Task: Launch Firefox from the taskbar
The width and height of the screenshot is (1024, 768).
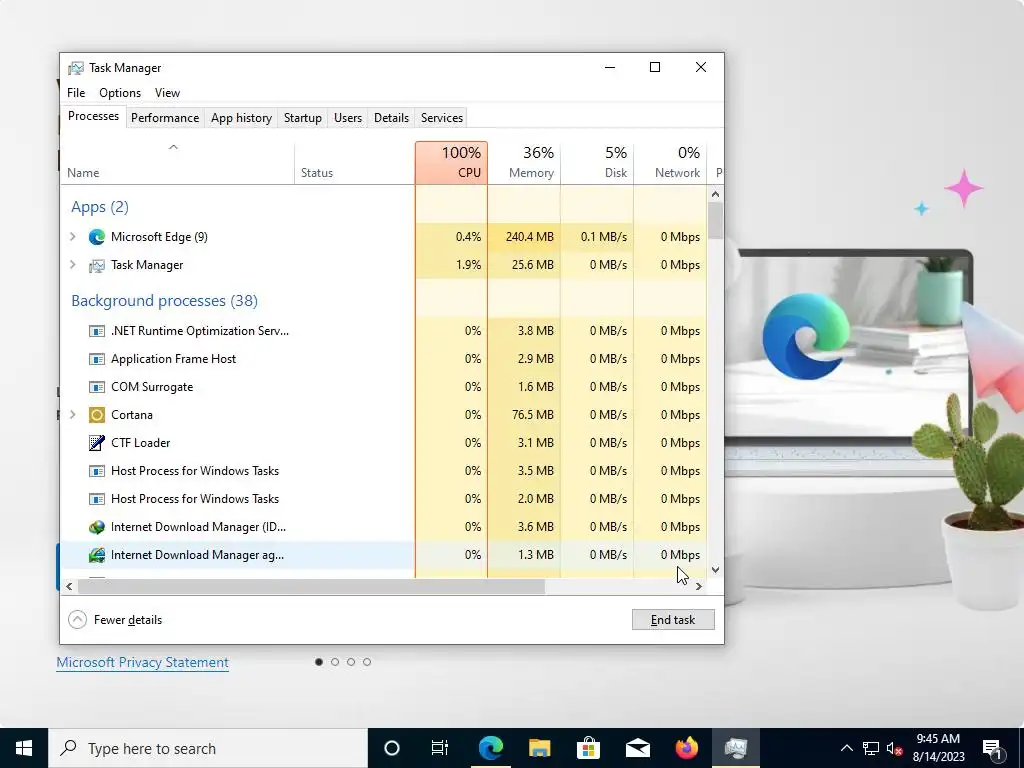Action: coord(686,748)
